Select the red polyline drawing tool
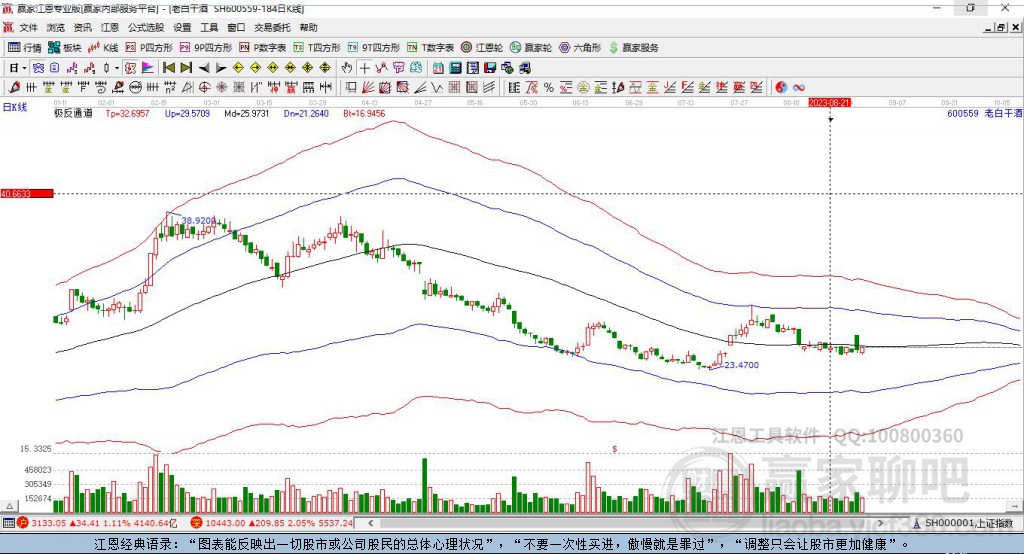 [382, 68]
